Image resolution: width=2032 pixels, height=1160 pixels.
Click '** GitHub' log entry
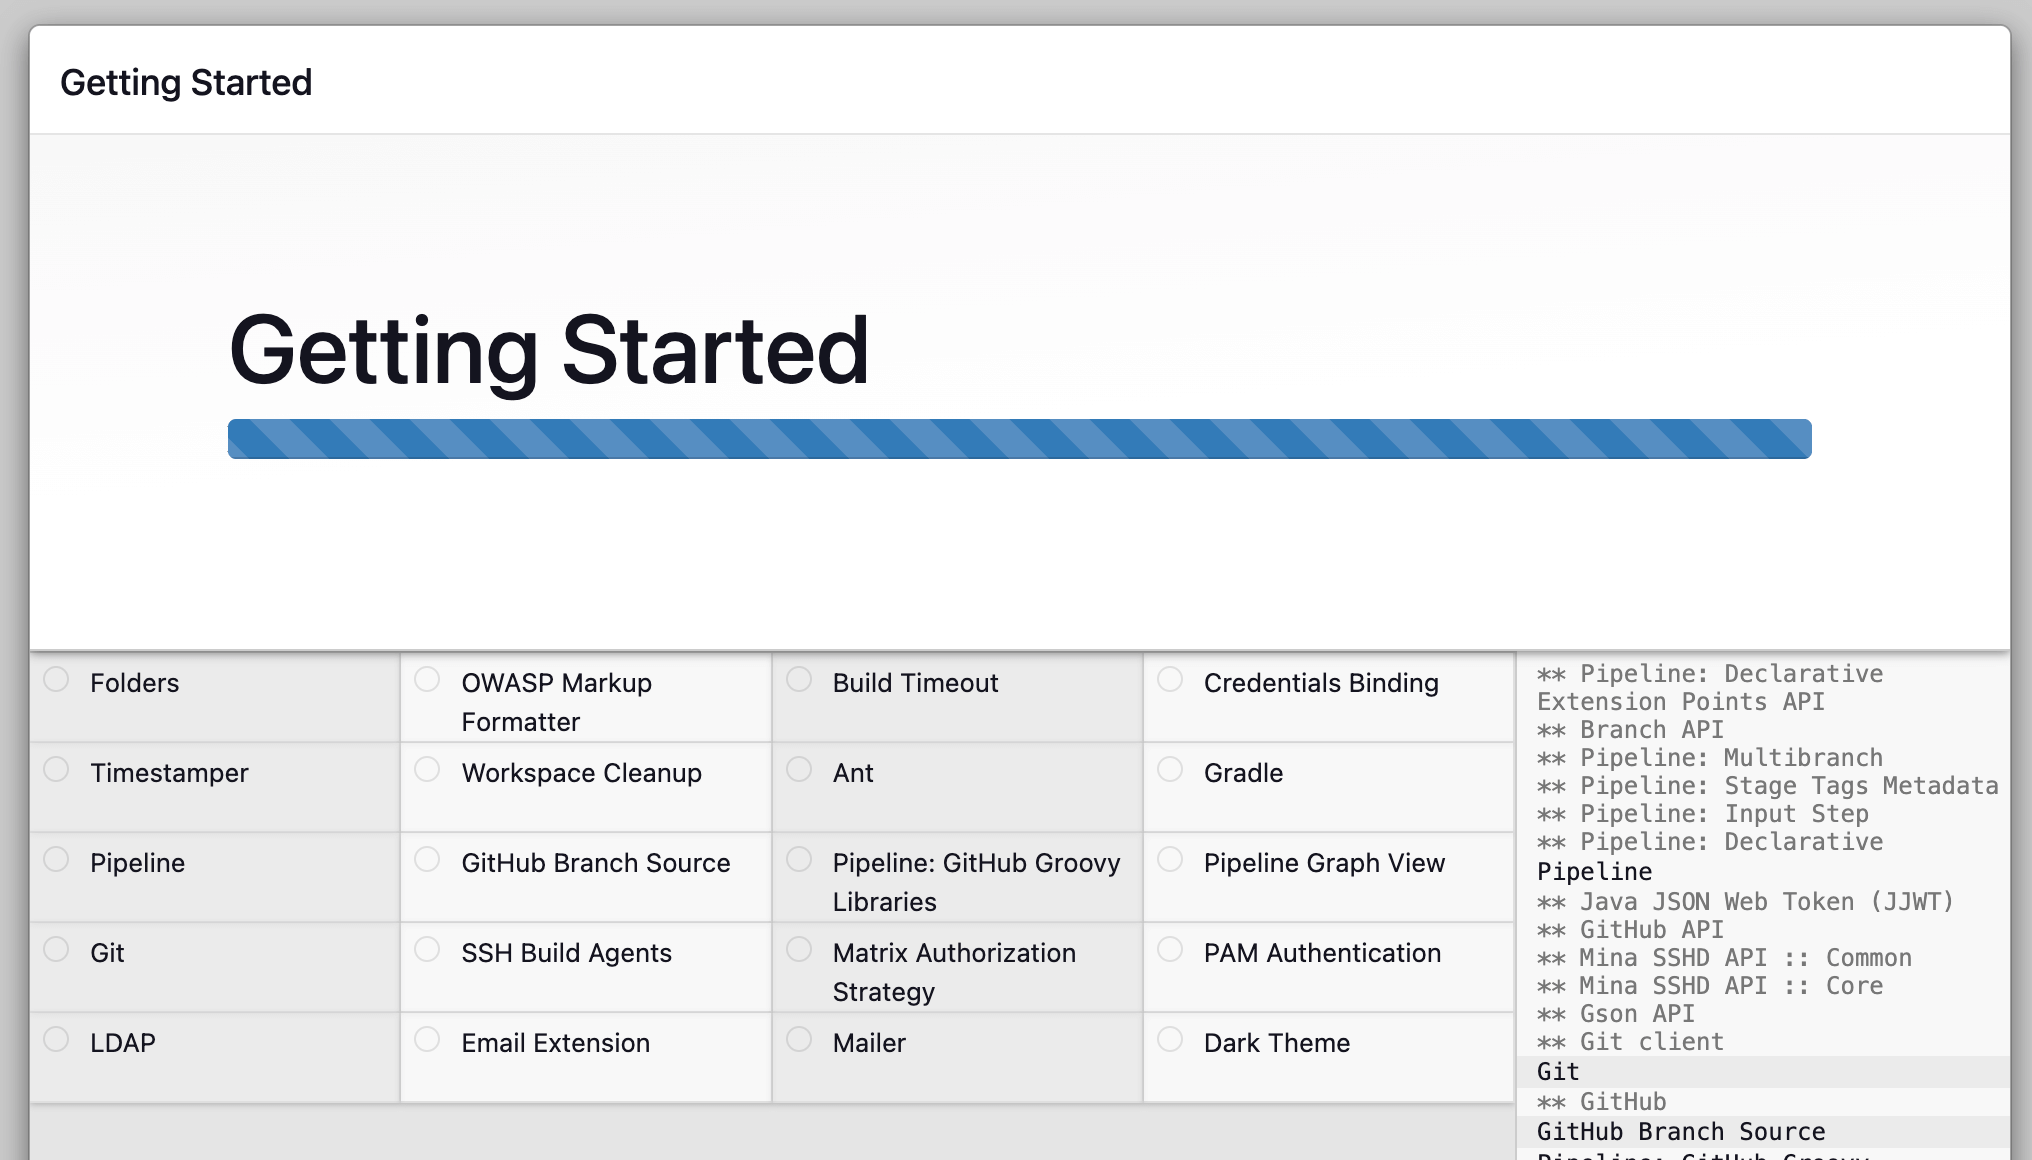click(x=1602, y=1102)
